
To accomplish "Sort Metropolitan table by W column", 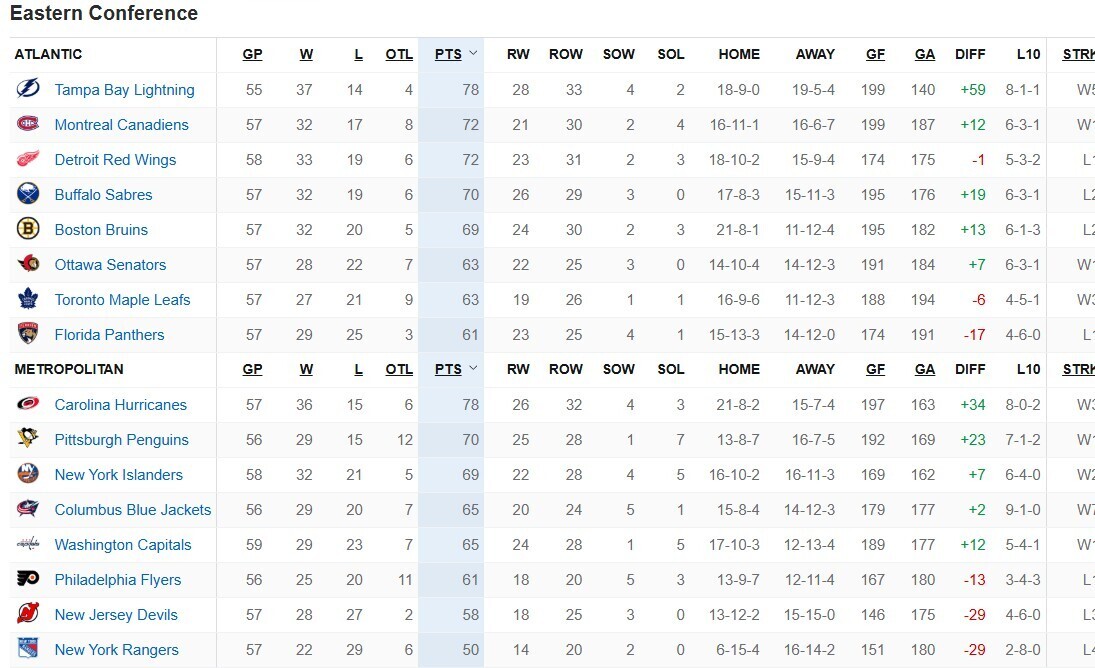I will (306, 369).
